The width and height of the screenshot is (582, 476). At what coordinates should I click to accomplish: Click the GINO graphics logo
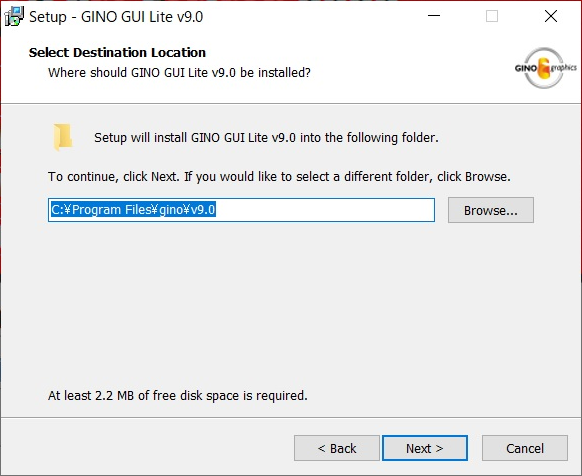pos(545,68)
